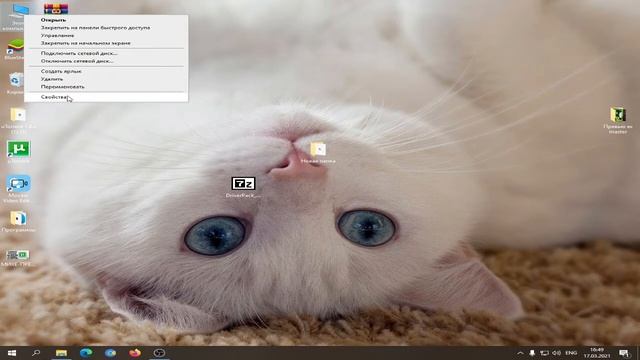
Task: Choose Переименовать from the context menu
Action: (62, 87)
